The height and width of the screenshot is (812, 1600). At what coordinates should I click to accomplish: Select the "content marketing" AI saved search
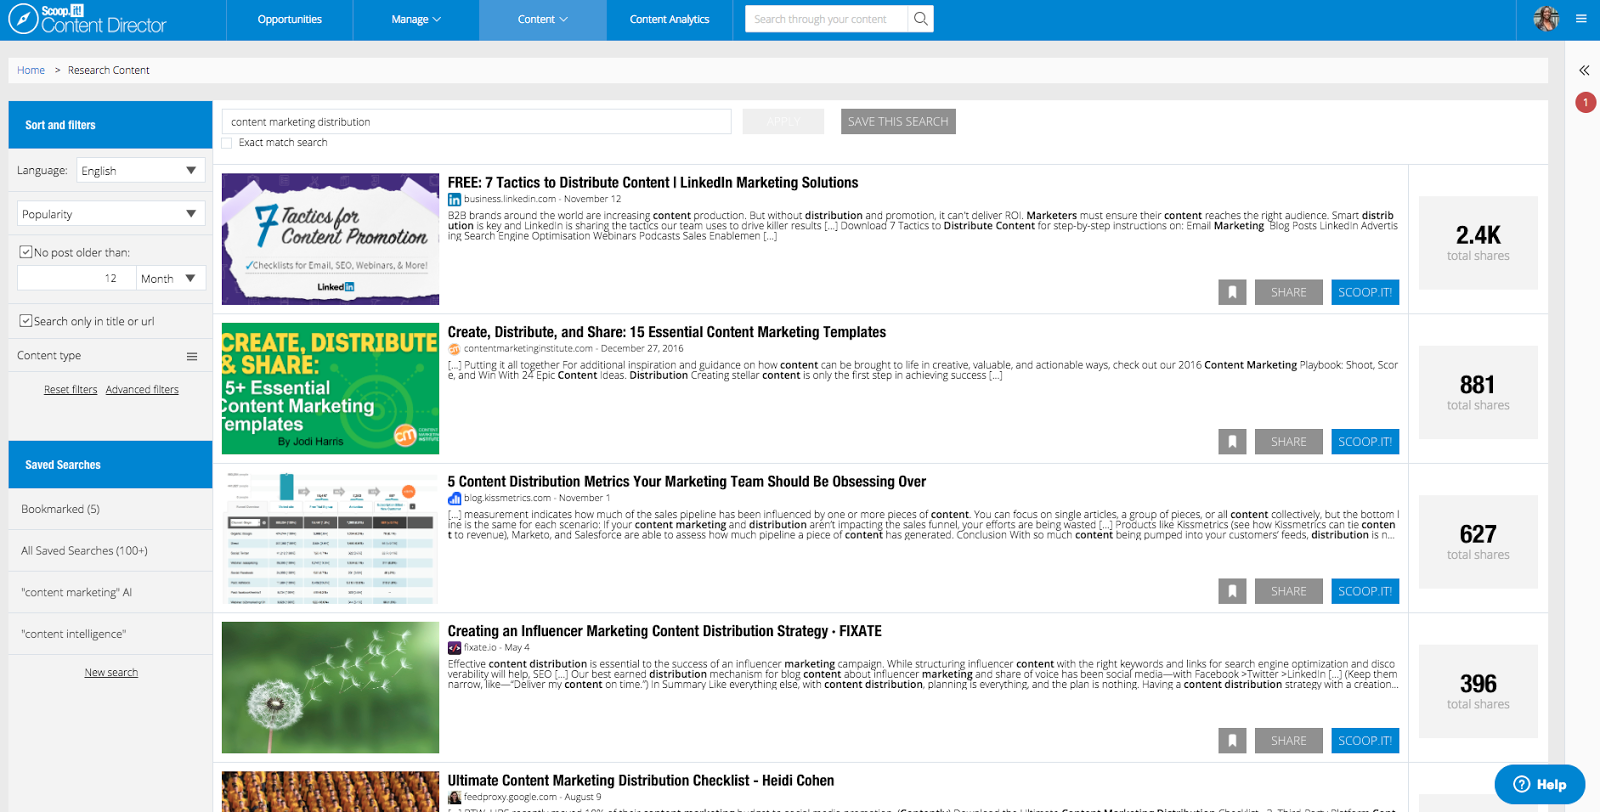pyautogui.click(x=110, y=592)
